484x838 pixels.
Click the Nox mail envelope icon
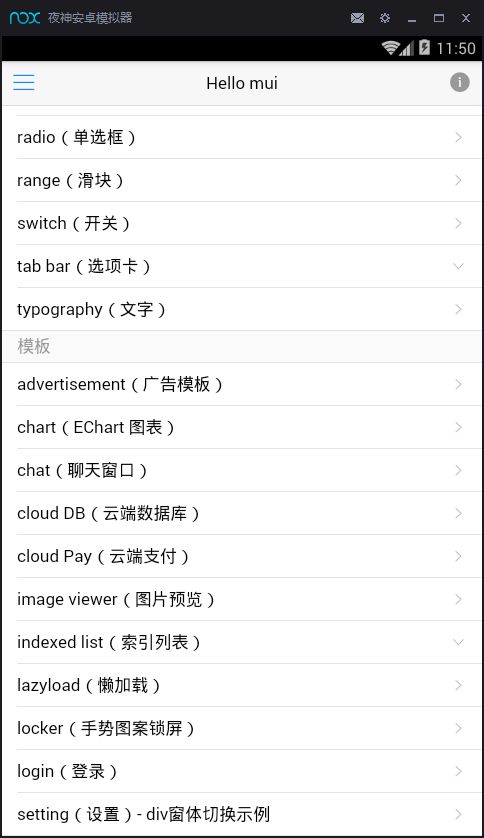(x=357, y=18)
